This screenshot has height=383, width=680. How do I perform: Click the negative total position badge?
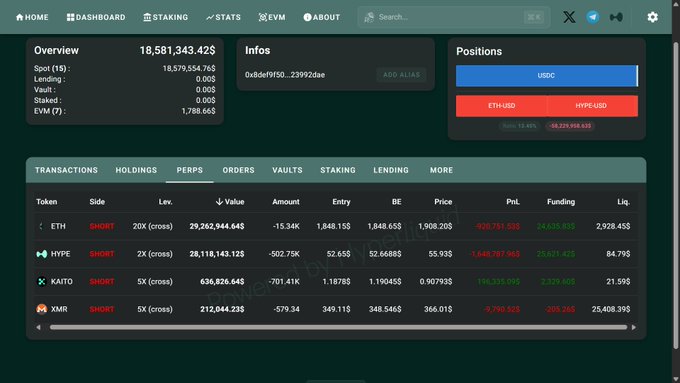[x=570, y=126]
